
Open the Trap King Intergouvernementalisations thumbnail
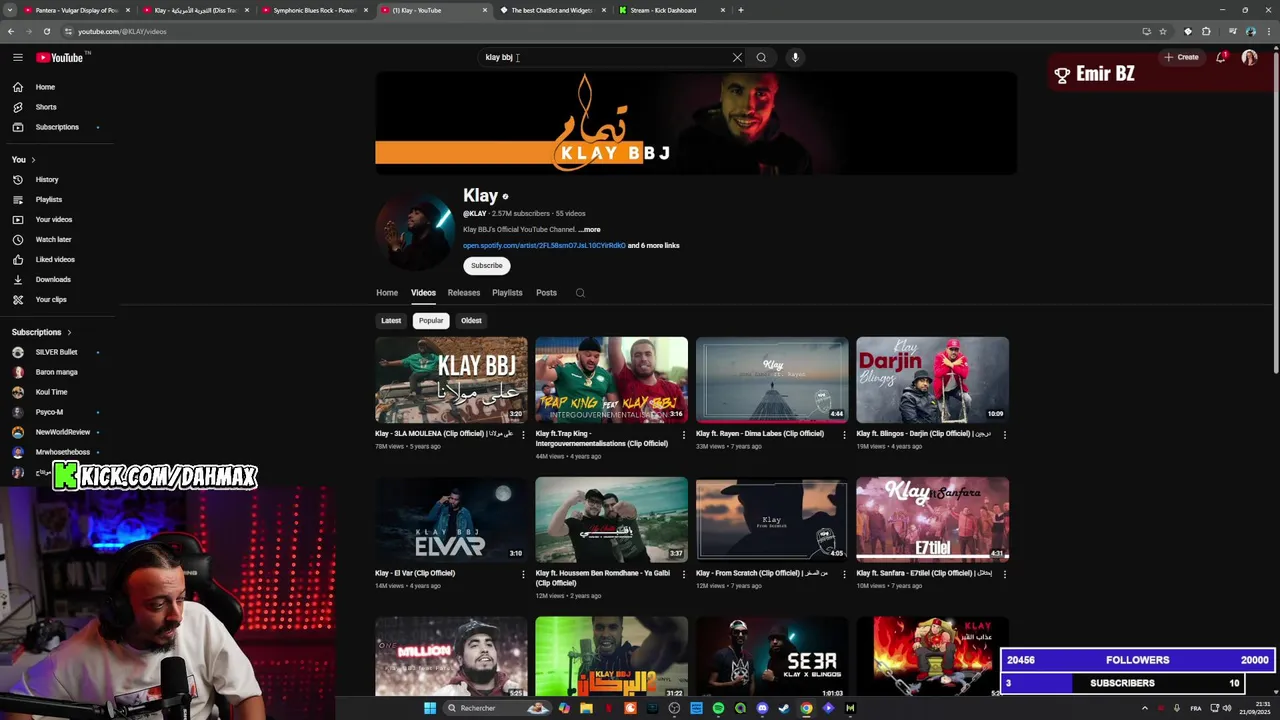tap(611, 380)
